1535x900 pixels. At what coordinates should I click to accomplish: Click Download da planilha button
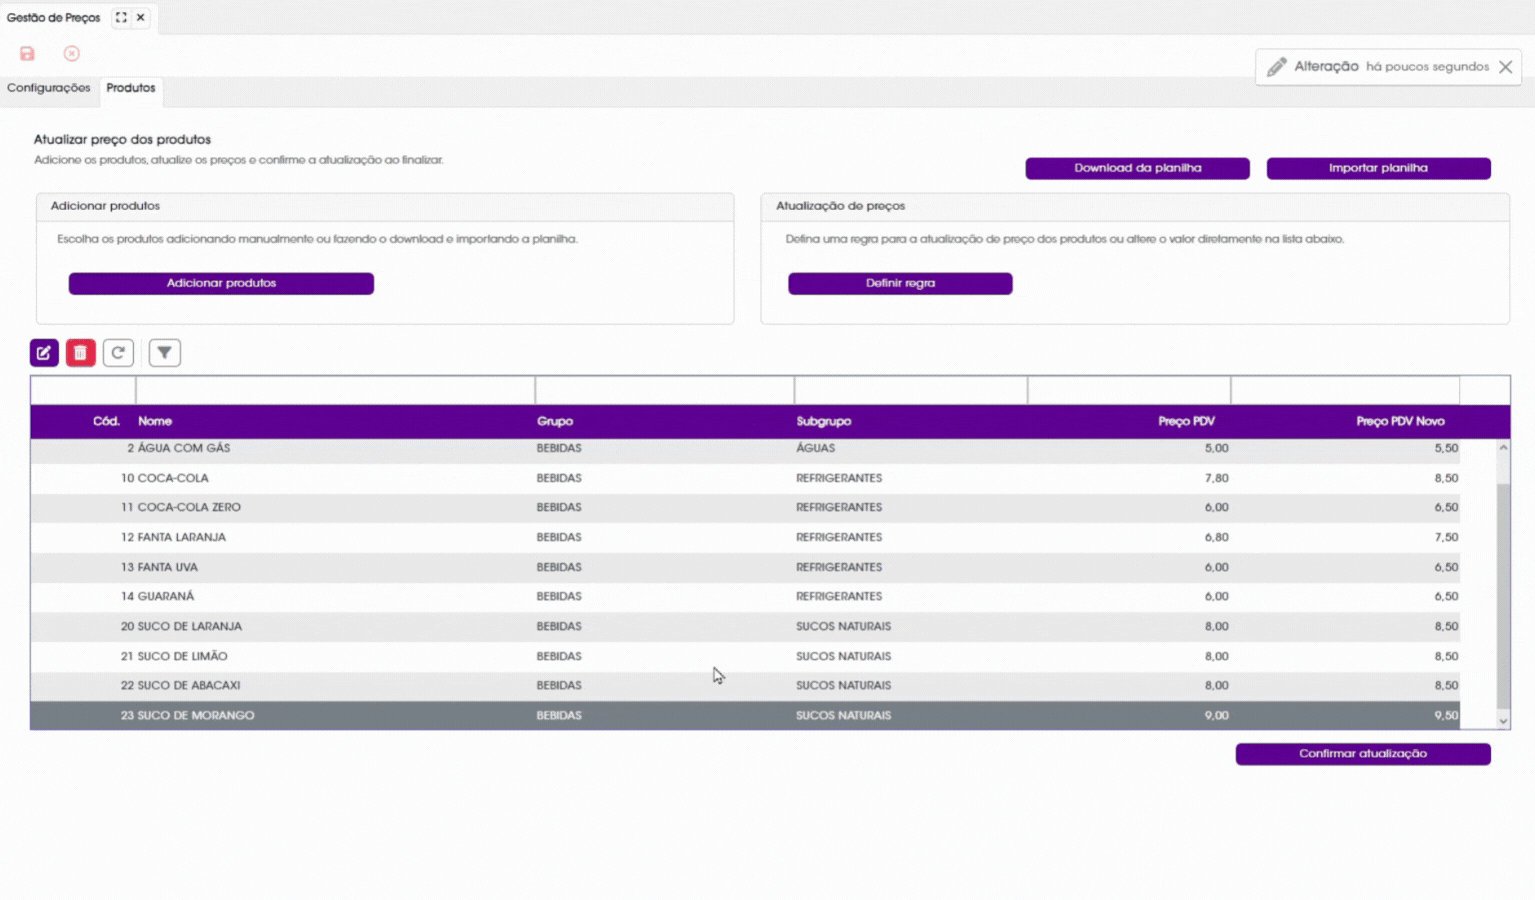pos(1137,168)
